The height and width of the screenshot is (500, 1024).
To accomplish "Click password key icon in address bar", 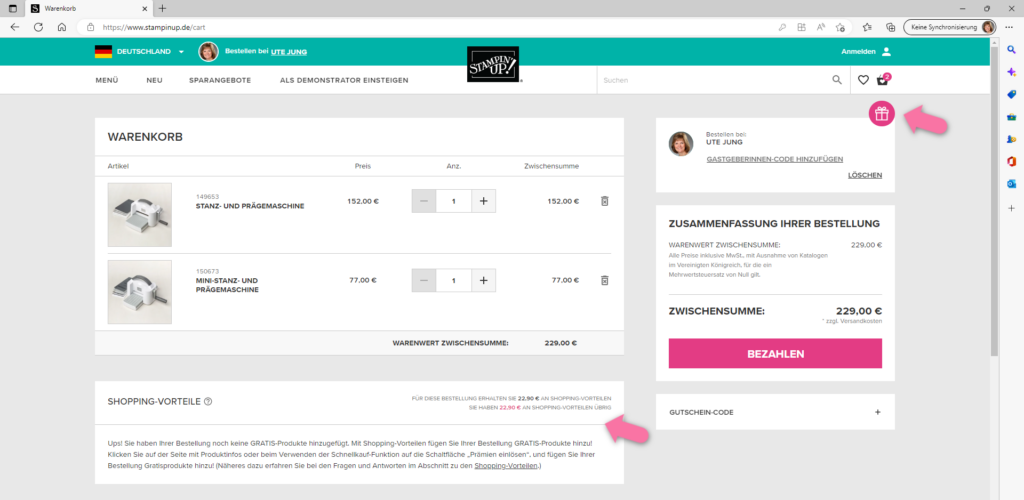I will coord(782,27).
